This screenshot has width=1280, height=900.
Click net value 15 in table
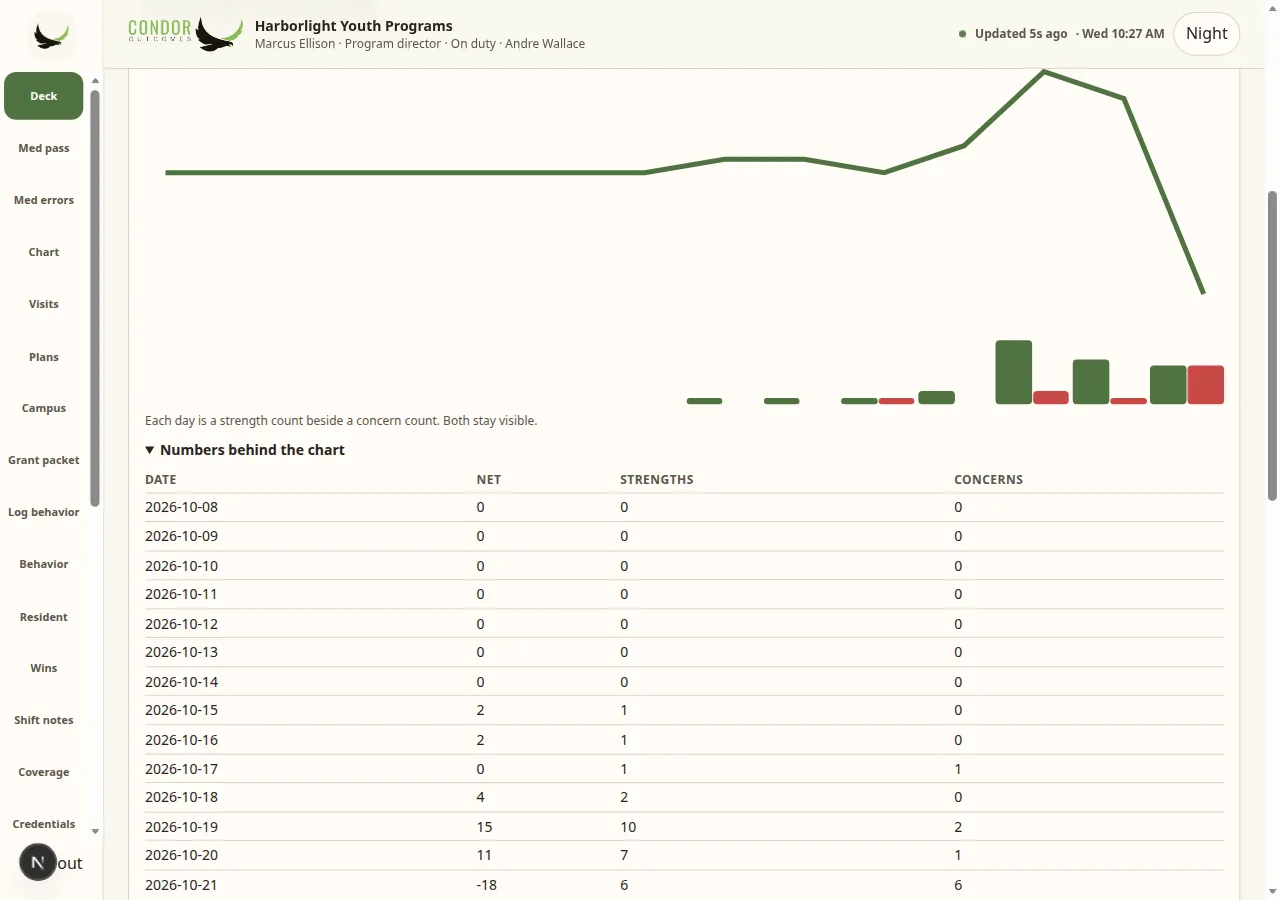485,827
